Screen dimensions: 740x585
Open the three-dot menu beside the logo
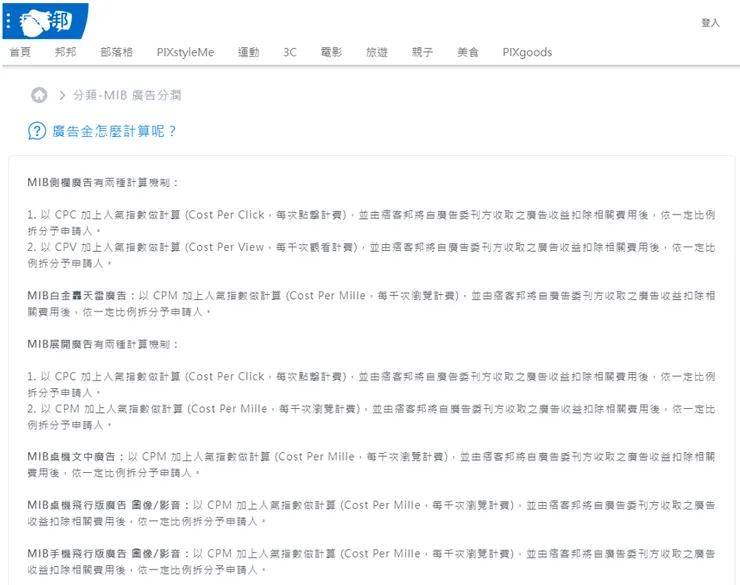[8, 21]
